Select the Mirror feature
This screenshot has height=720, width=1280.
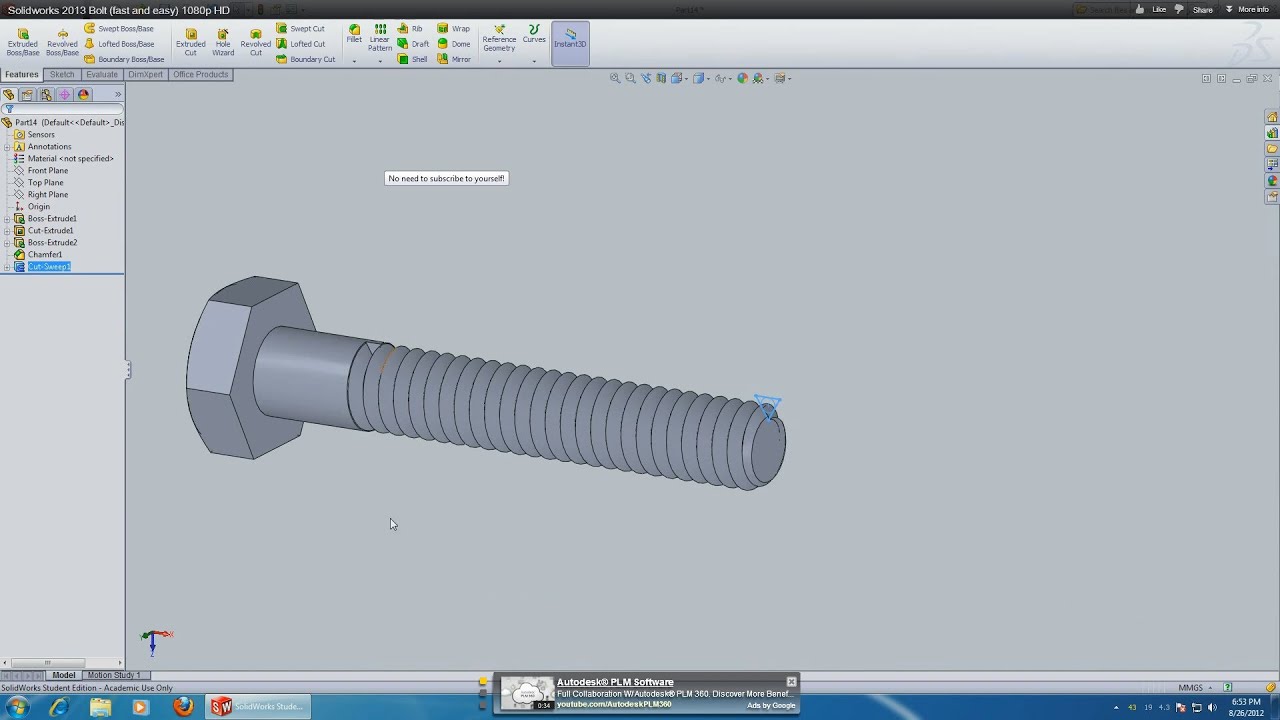[x=454, y=59]
